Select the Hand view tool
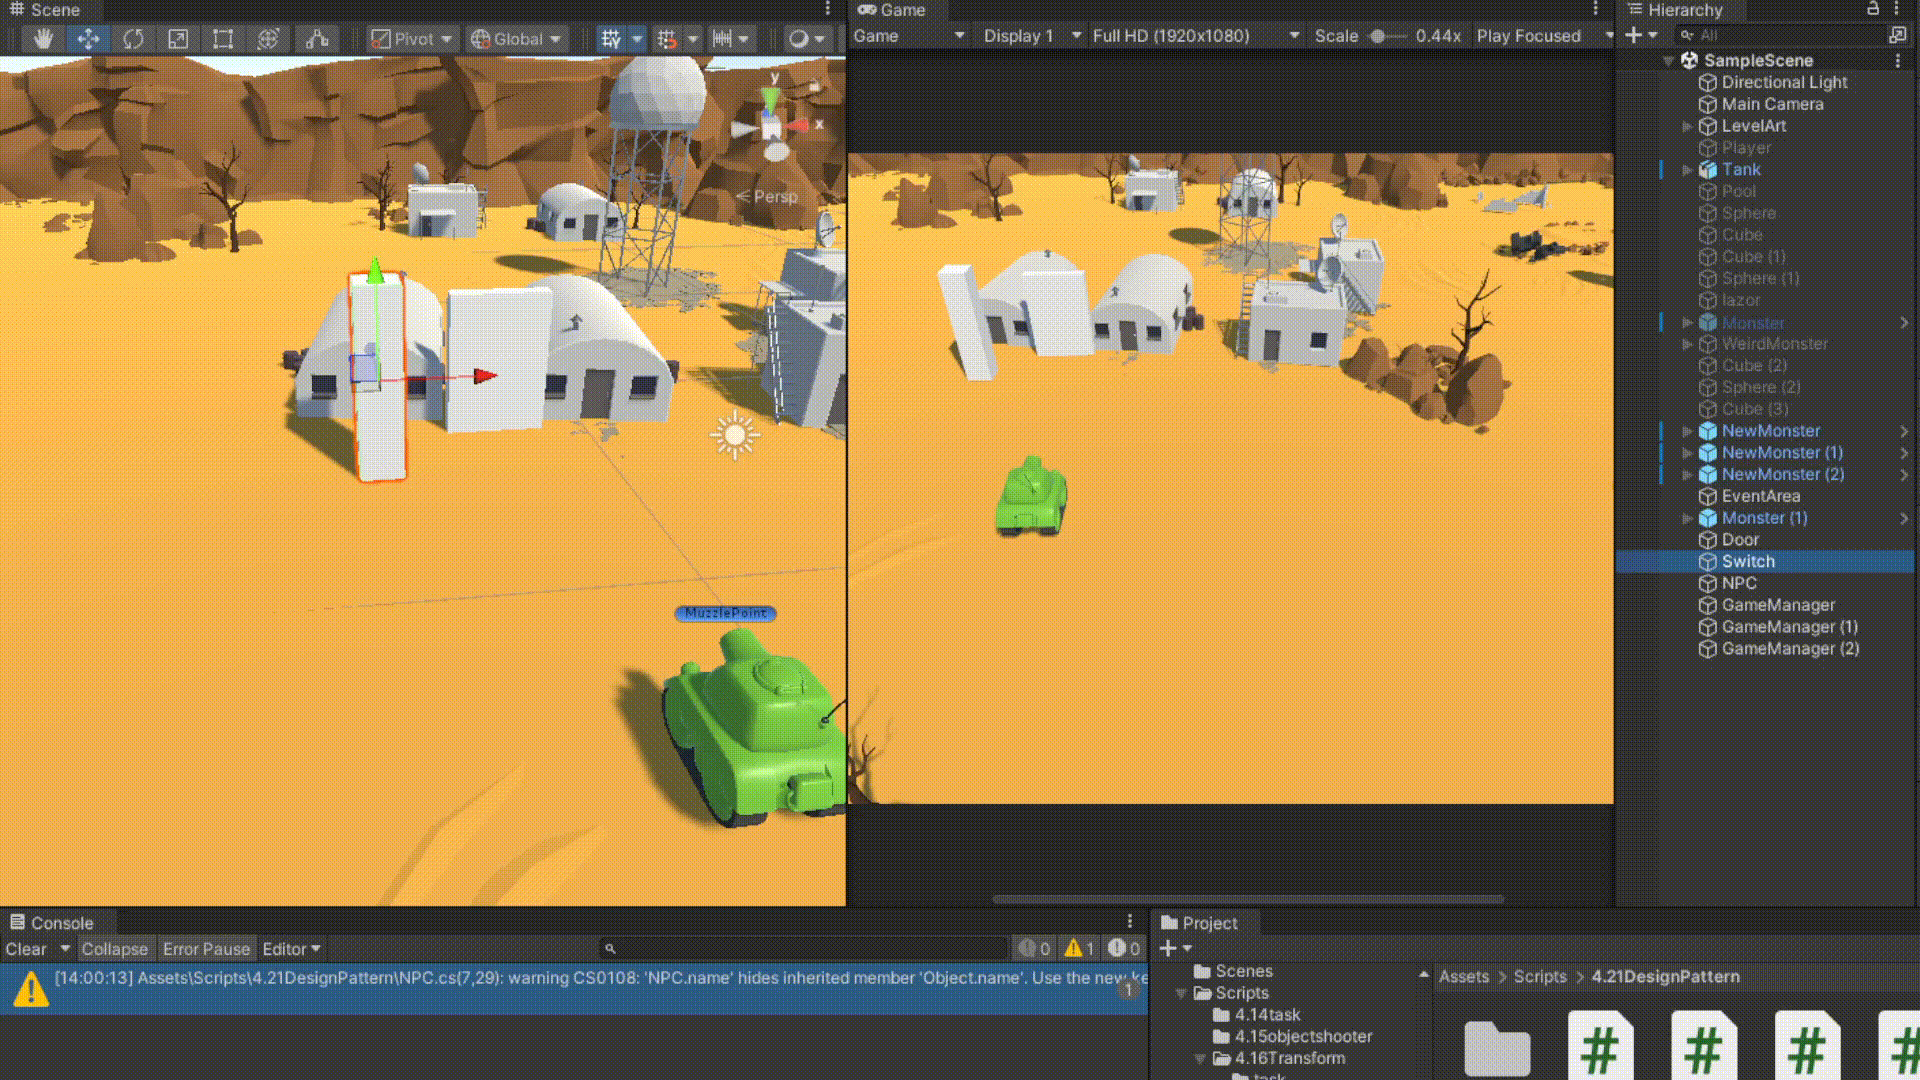 (x=43, y=39)
